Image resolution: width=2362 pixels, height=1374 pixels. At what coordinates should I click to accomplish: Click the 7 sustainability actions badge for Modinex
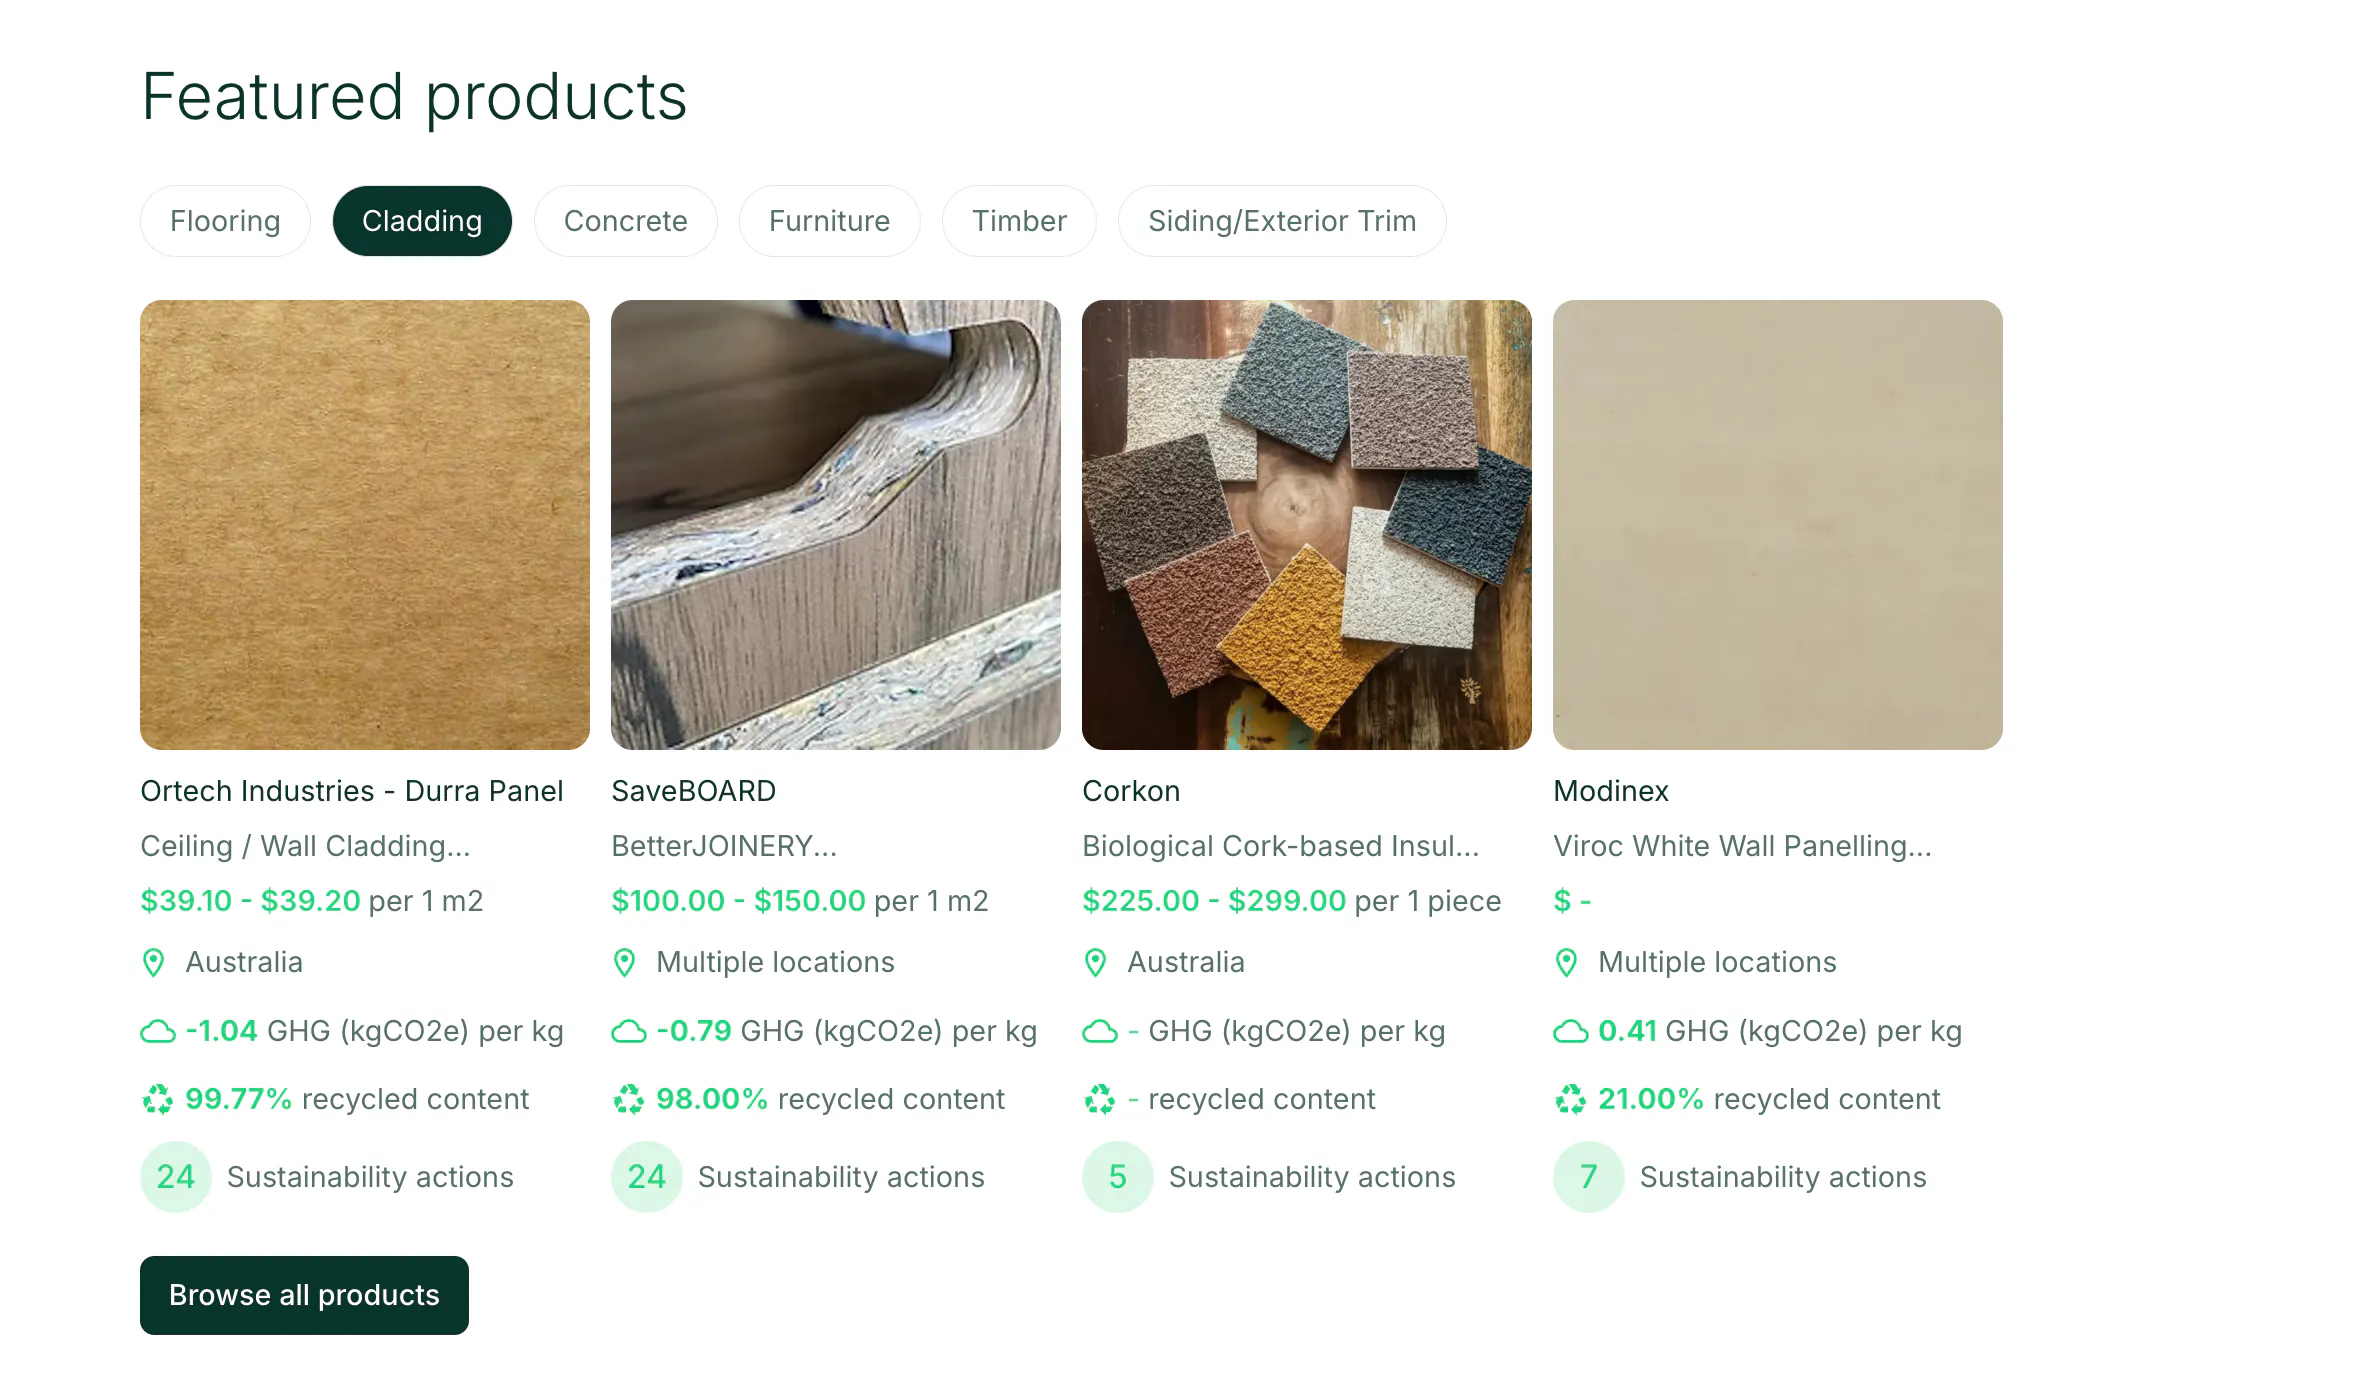pos(1589,1177)
